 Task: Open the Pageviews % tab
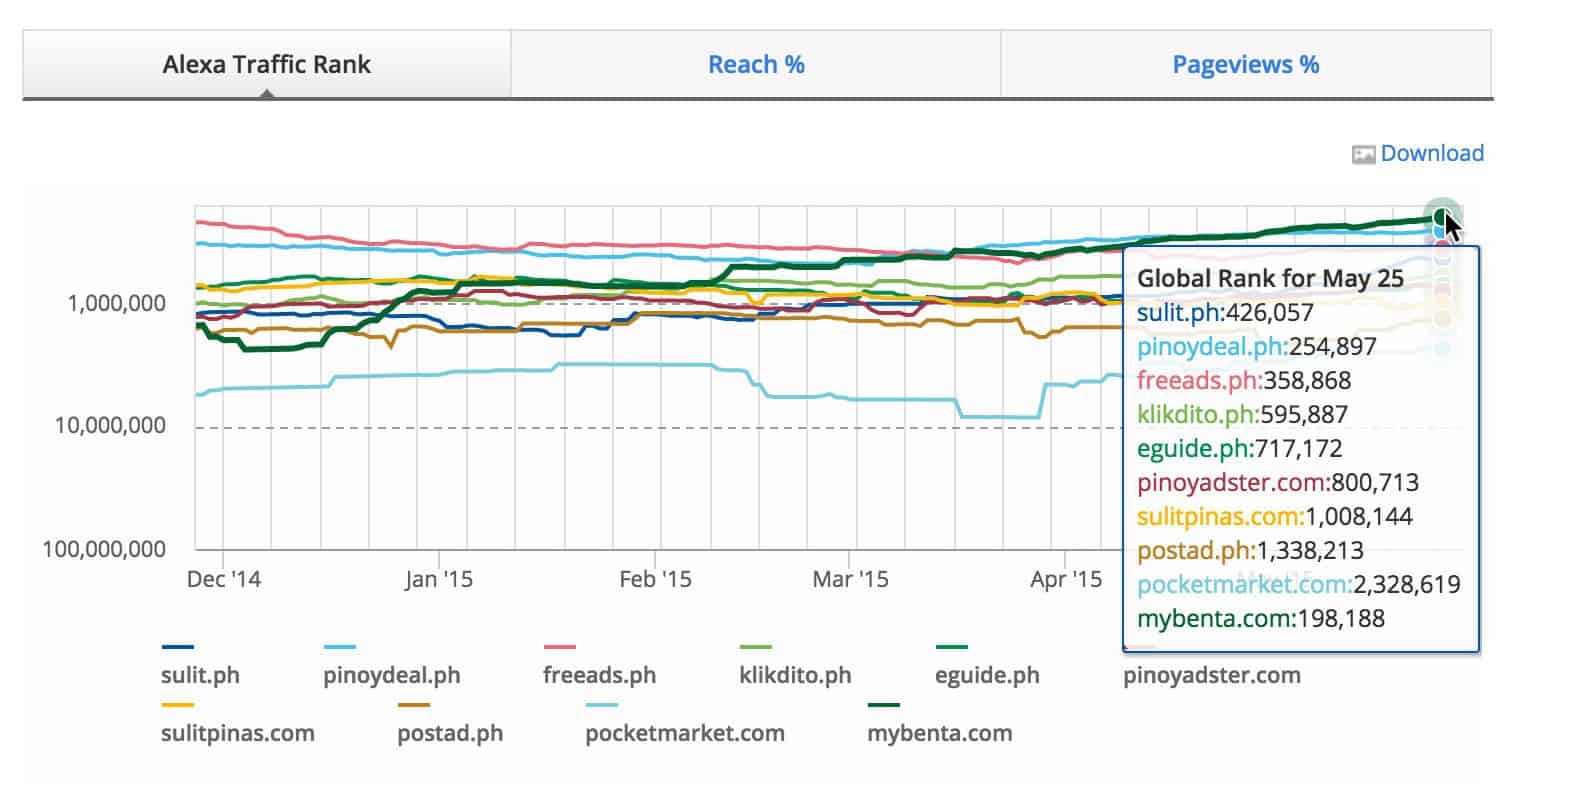point(1245,65)
